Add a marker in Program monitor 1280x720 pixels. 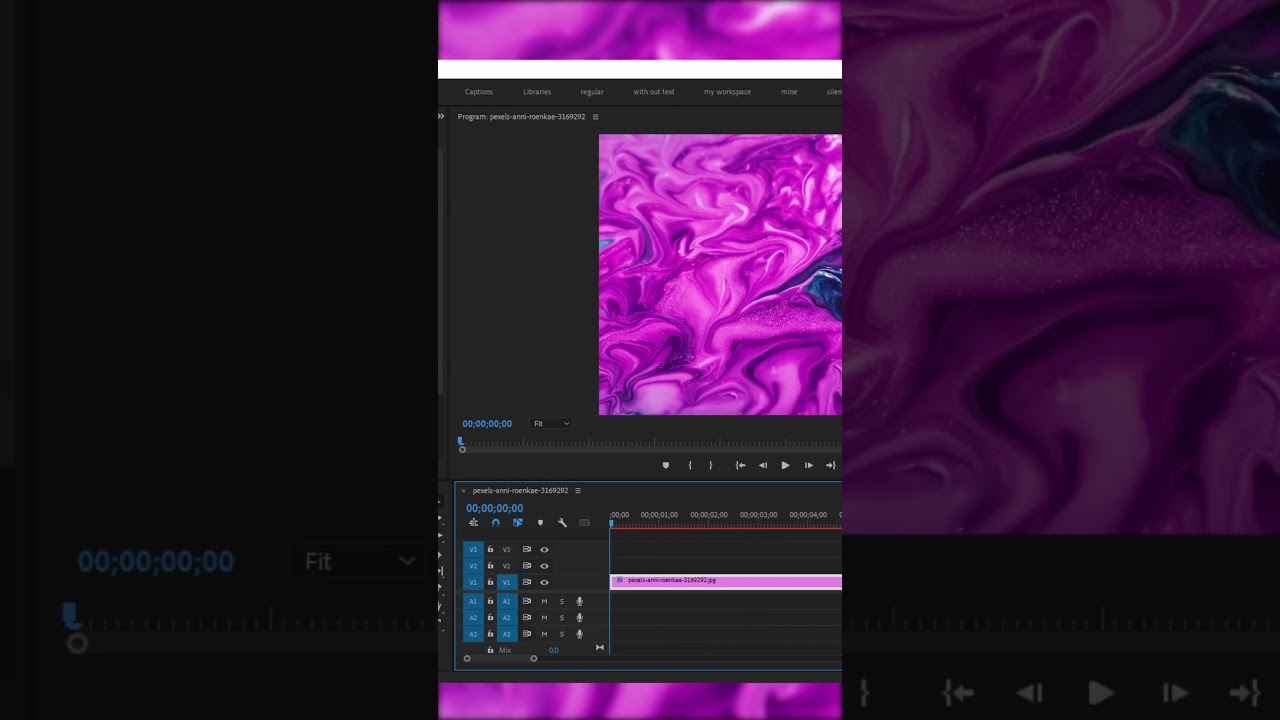click(x=666, y=465)
